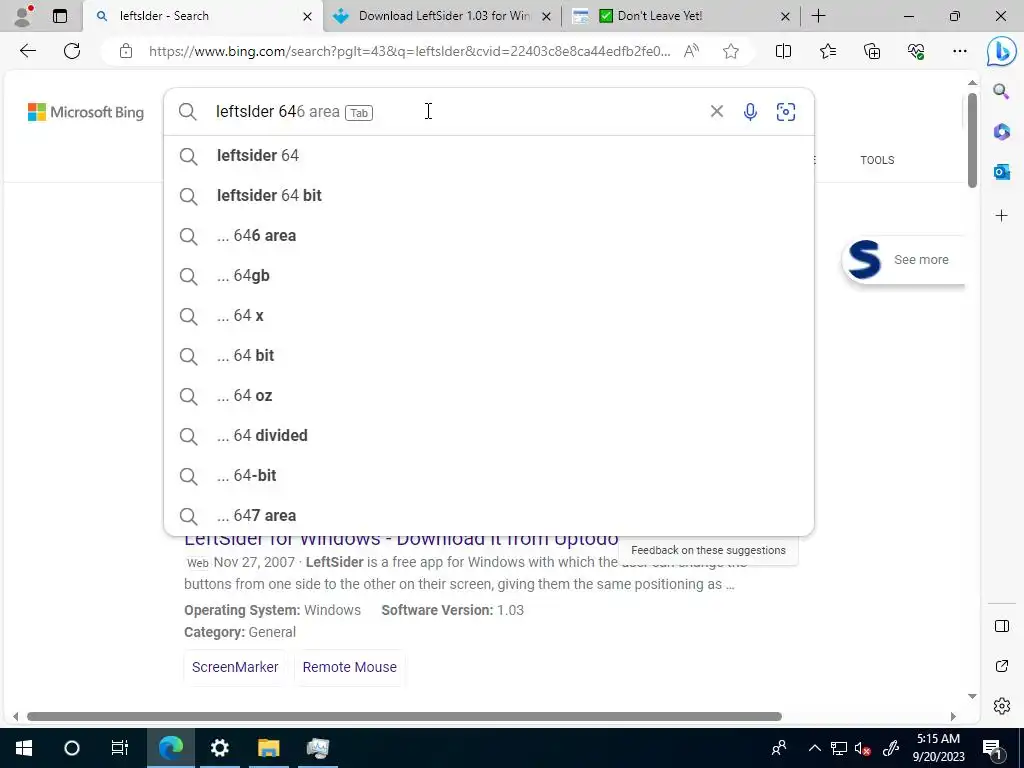Open a new browser tab

pos(818,16)
